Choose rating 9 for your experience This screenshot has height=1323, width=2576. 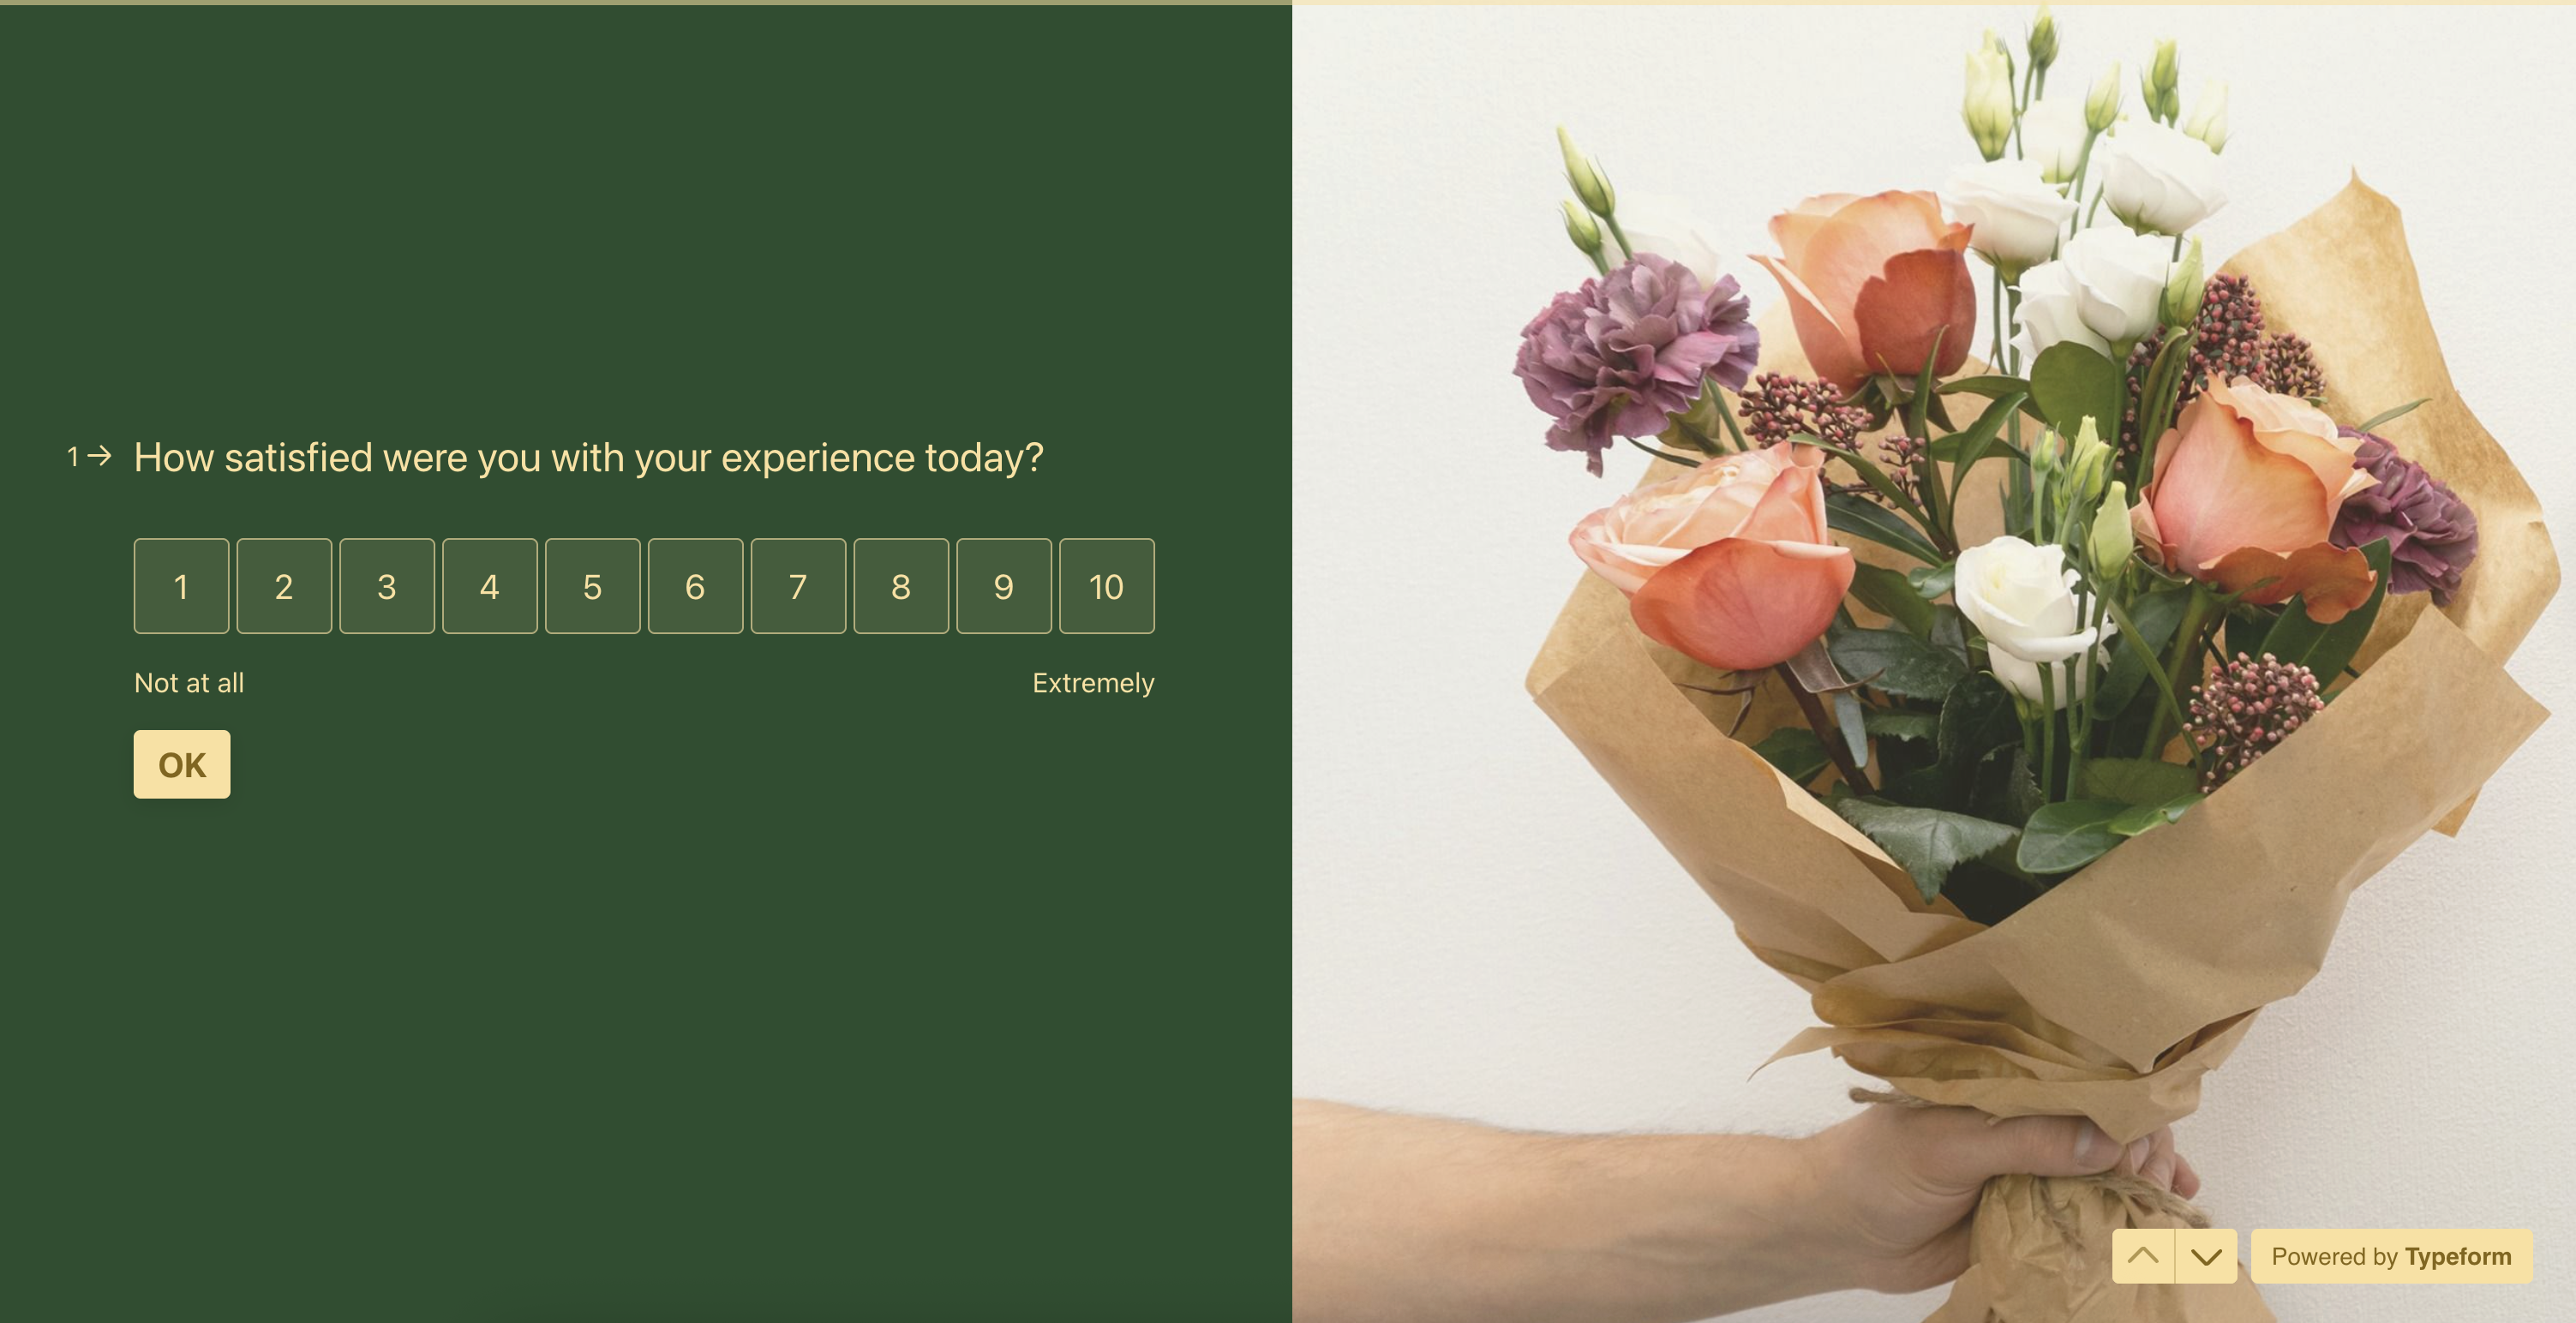point(1004,586)
